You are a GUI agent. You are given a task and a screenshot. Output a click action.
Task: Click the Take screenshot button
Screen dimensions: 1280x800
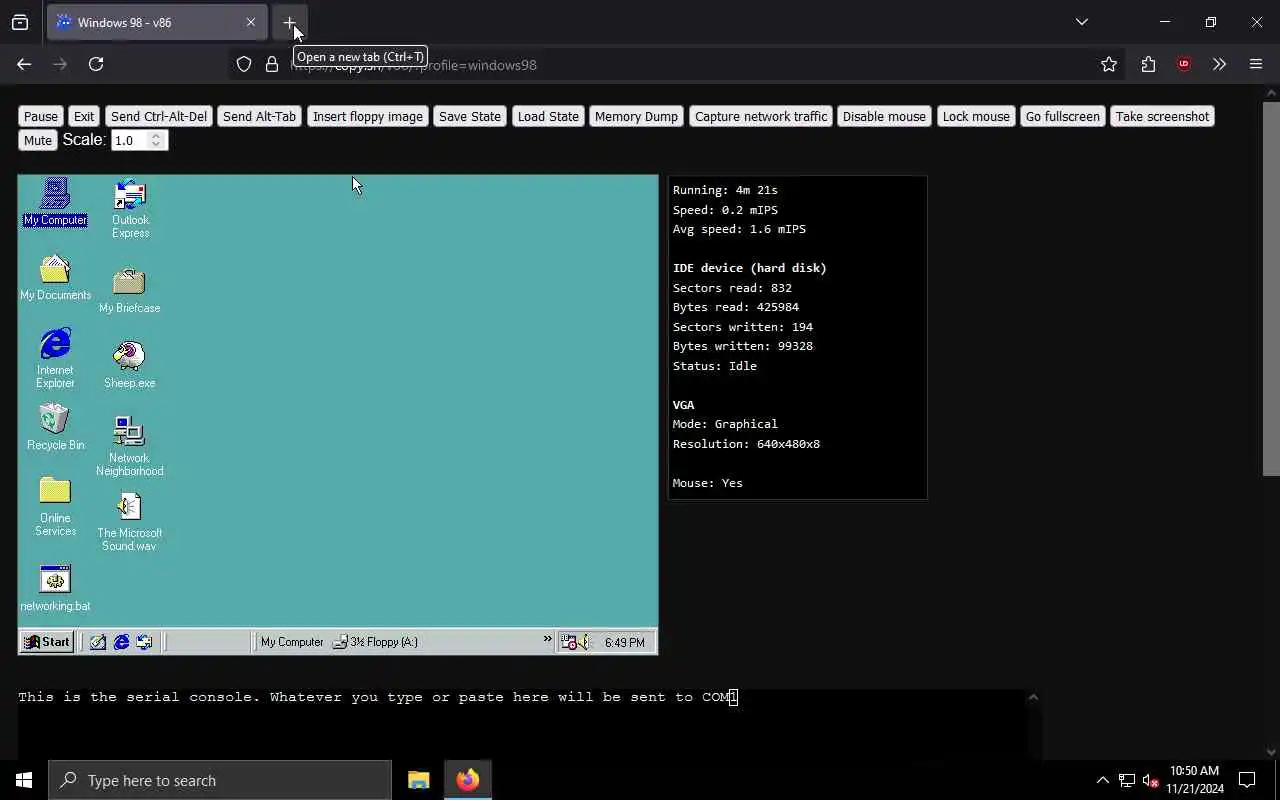[x=1162, y=116]
